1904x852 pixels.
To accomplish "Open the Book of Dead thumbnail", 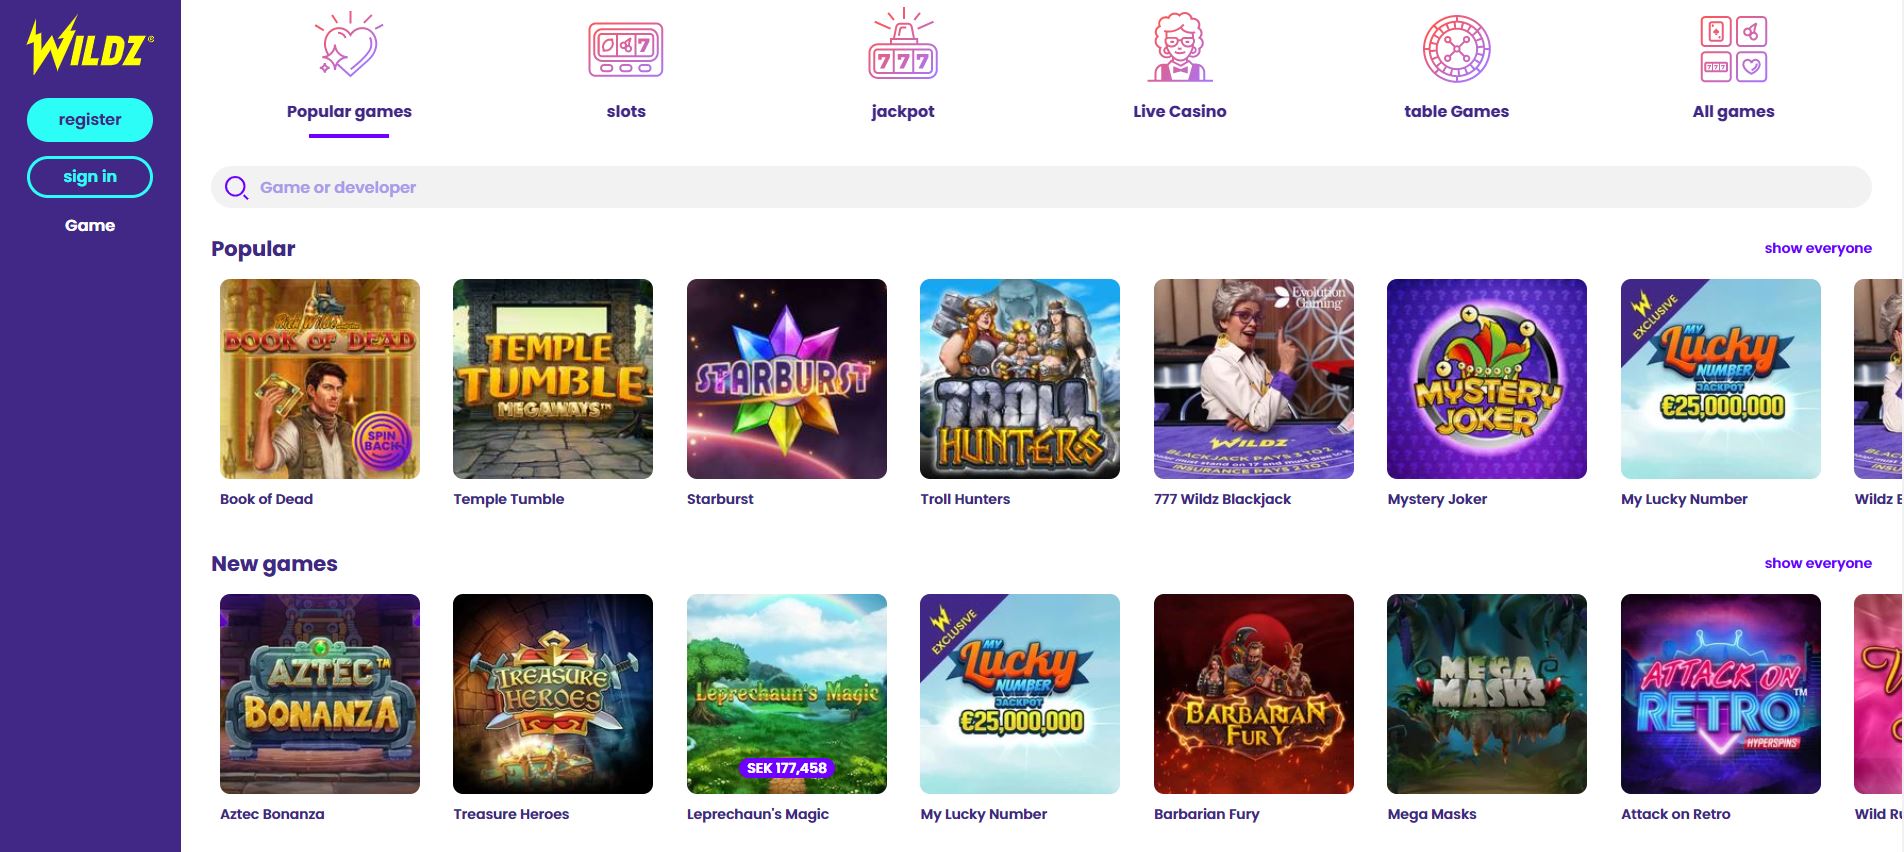I will tap(320, 379).
